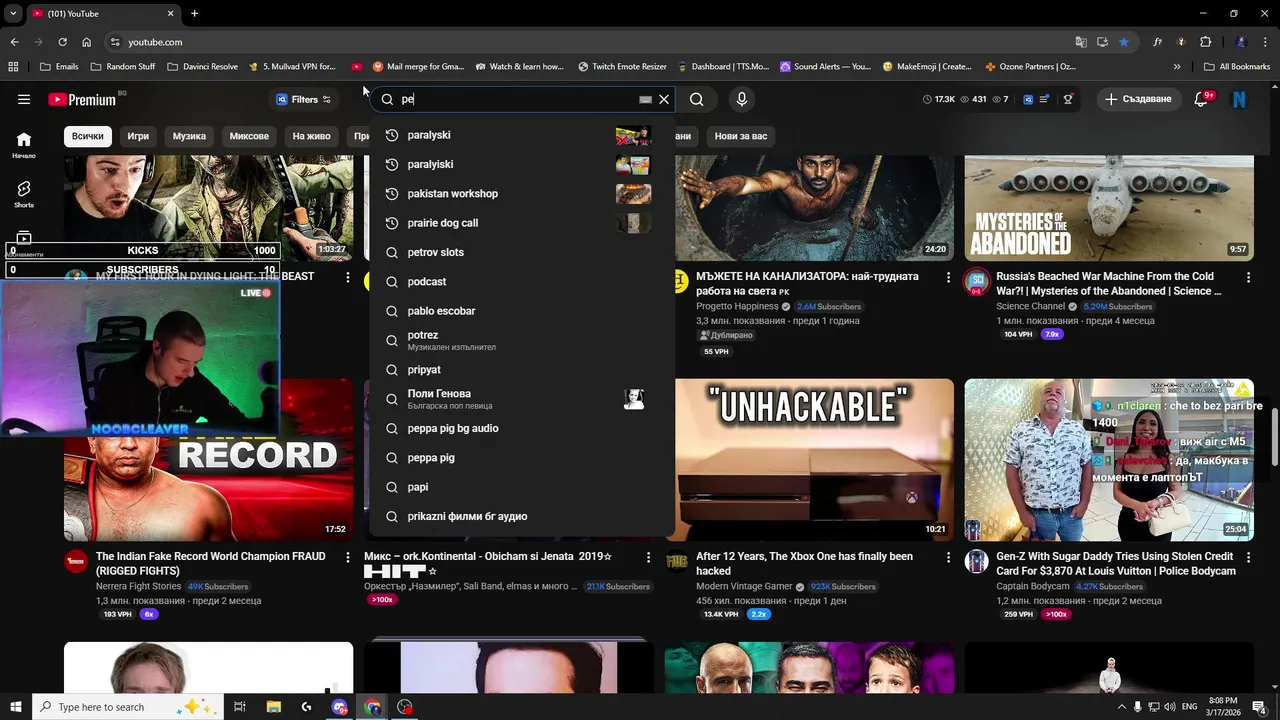Open Mysteries of the Abandoned video thumbnail
1280x720 pixels.
click(x=1109, y=208)
